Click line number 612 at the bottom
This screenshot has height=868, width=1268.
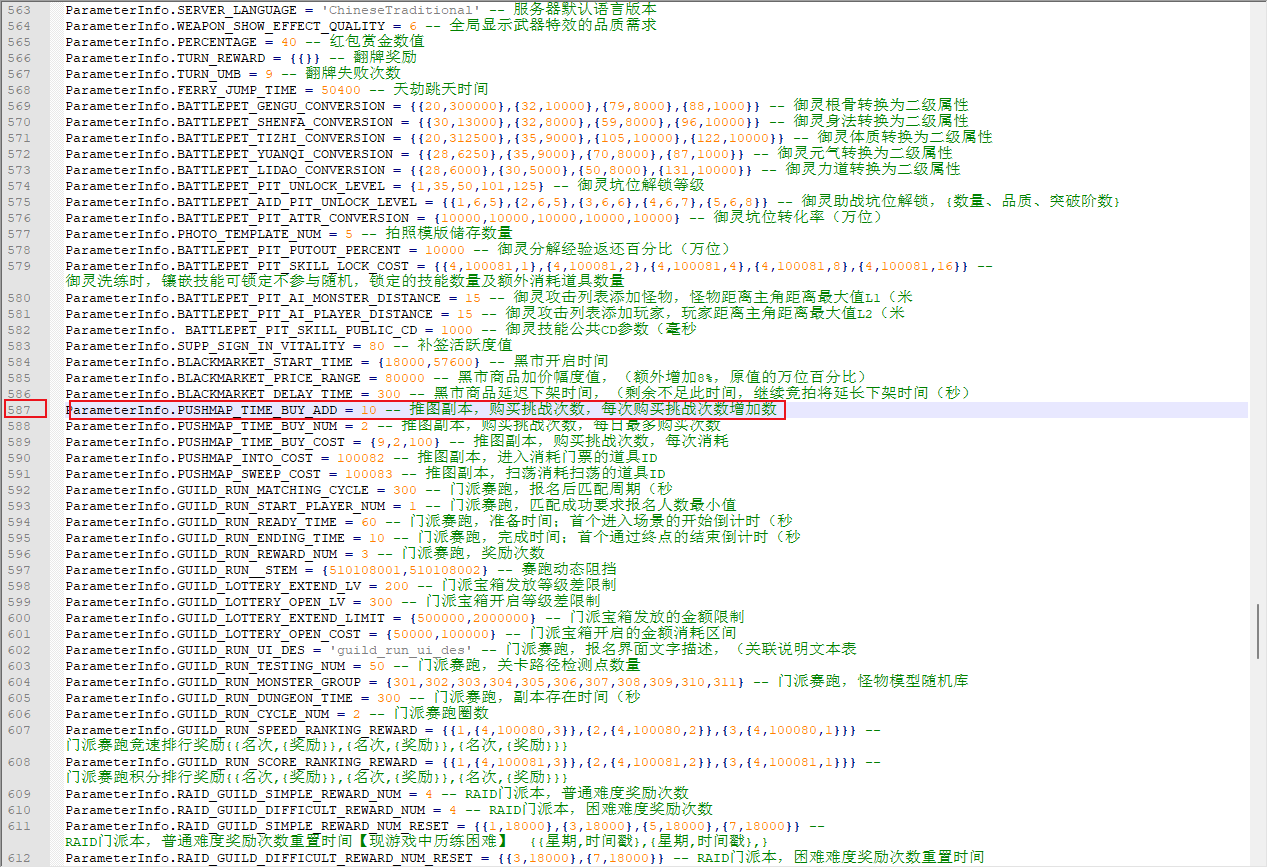click(19, 858)
